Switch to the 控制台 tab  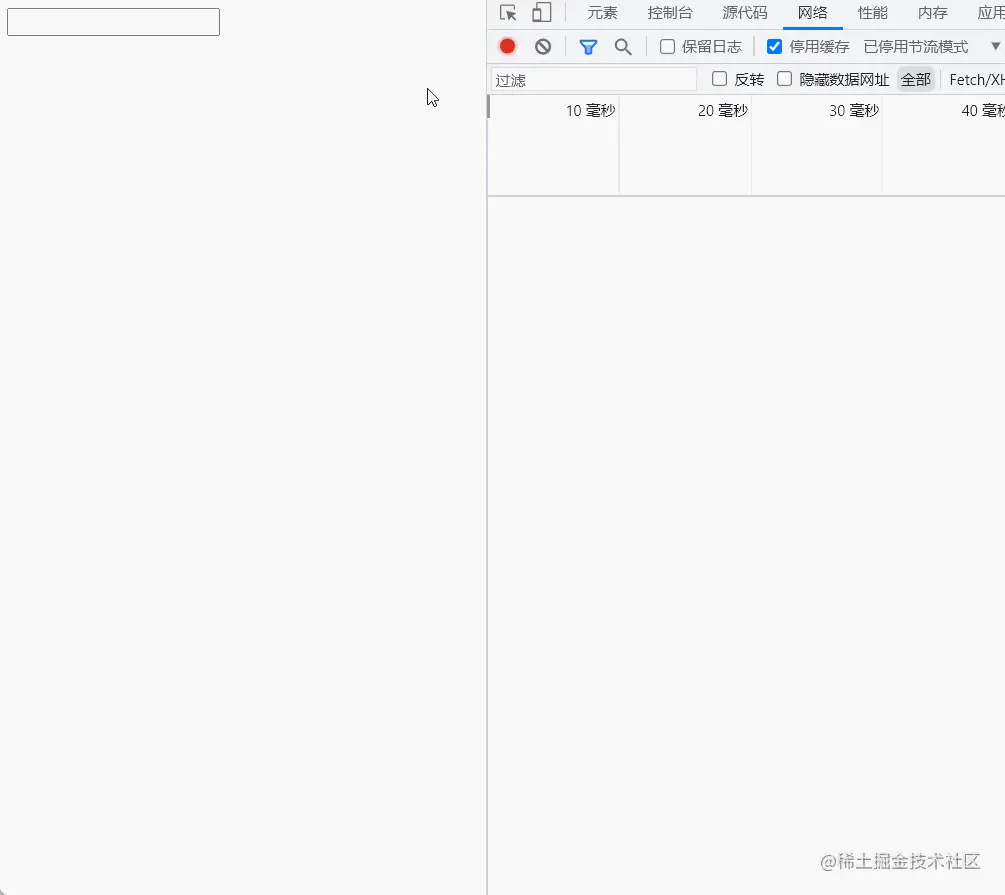point(670,13)
